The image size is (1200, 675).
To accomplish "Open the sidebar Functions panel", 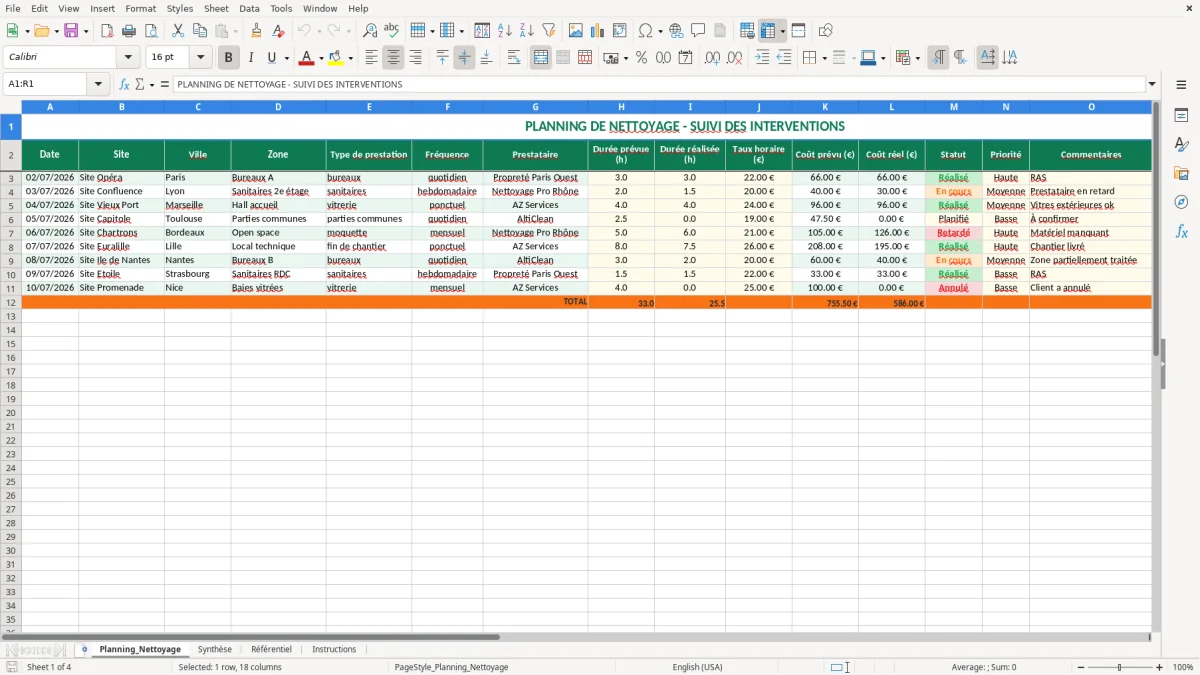I will pyautogui.click(x=1181, y=231).
